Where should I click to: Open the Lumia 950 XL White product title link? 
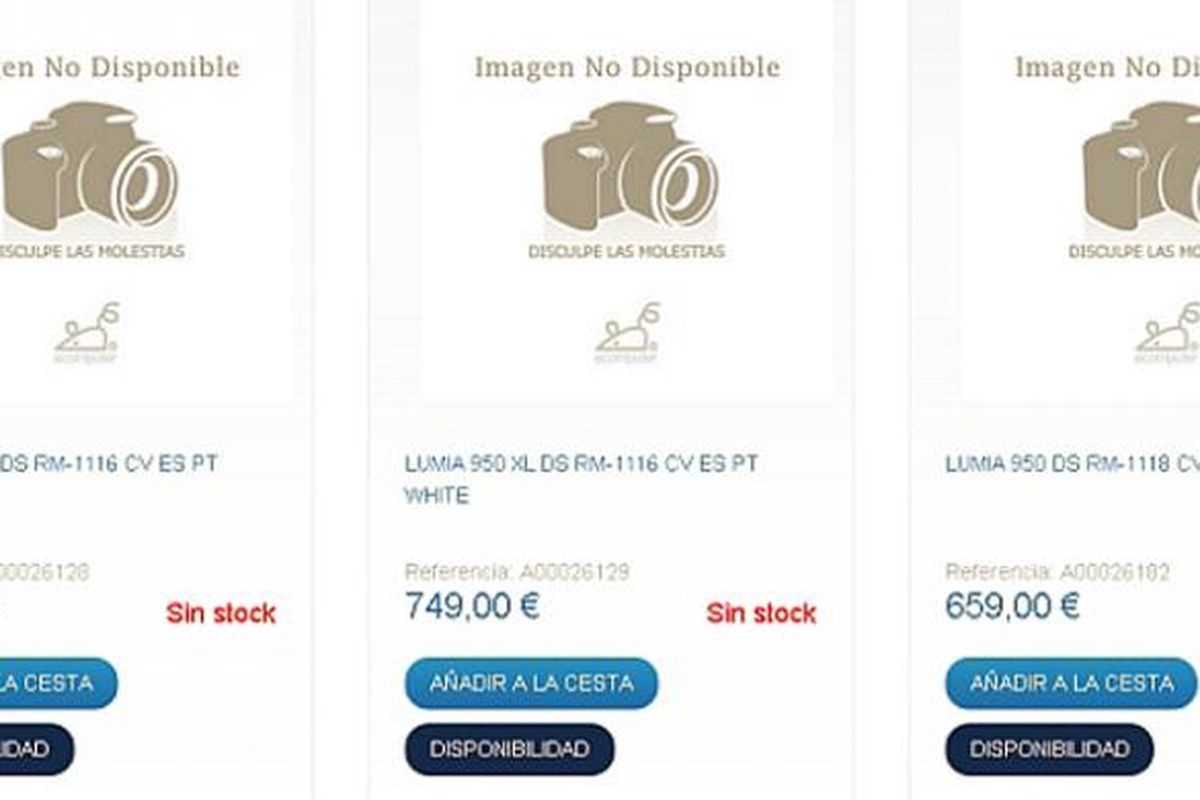[x=581, y=479]
